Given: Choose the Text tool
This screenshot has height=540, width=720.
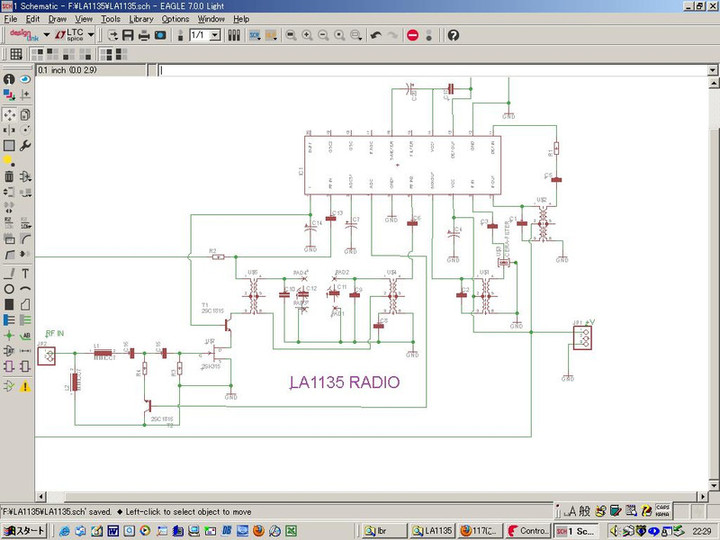Looking at the screenshot, I should pyautogui.click(x=25, y=273).
